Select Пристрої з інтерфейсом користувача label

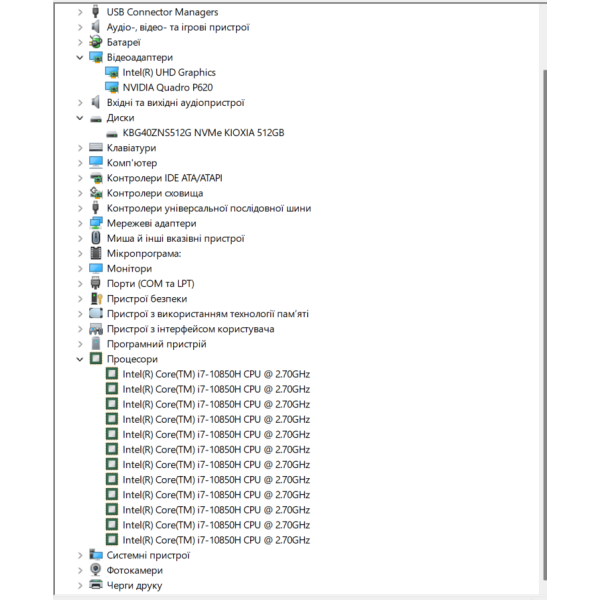(191, 329)
